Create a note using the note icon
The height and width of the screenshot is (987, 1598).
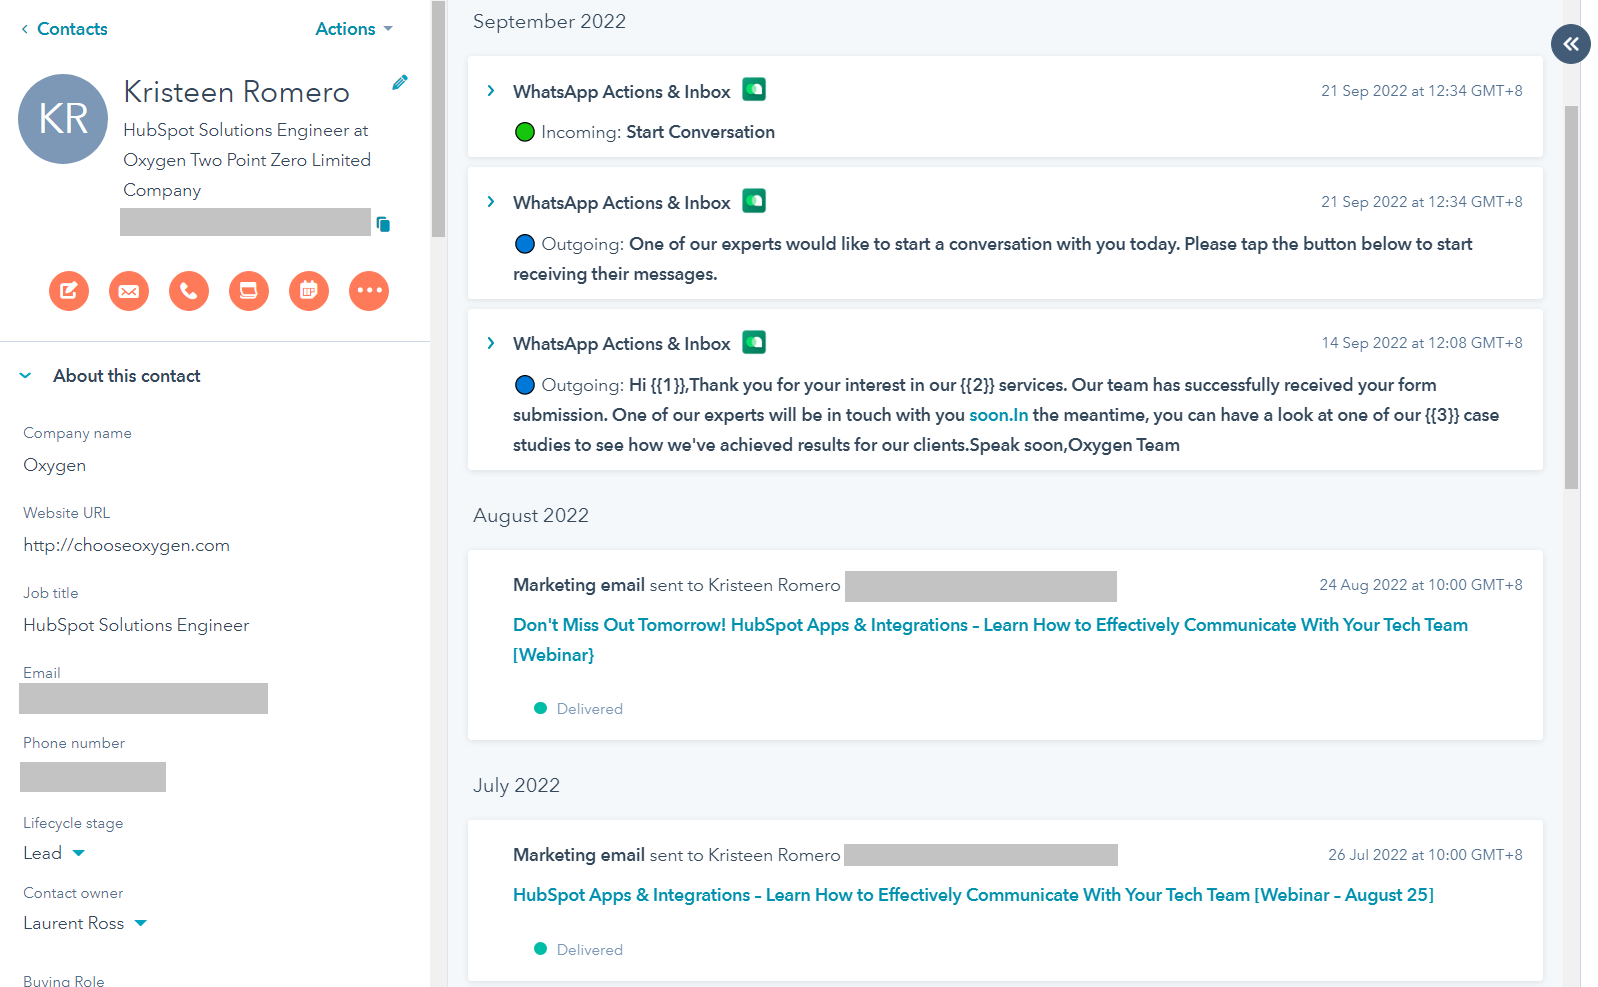click(x=69, y=291)
